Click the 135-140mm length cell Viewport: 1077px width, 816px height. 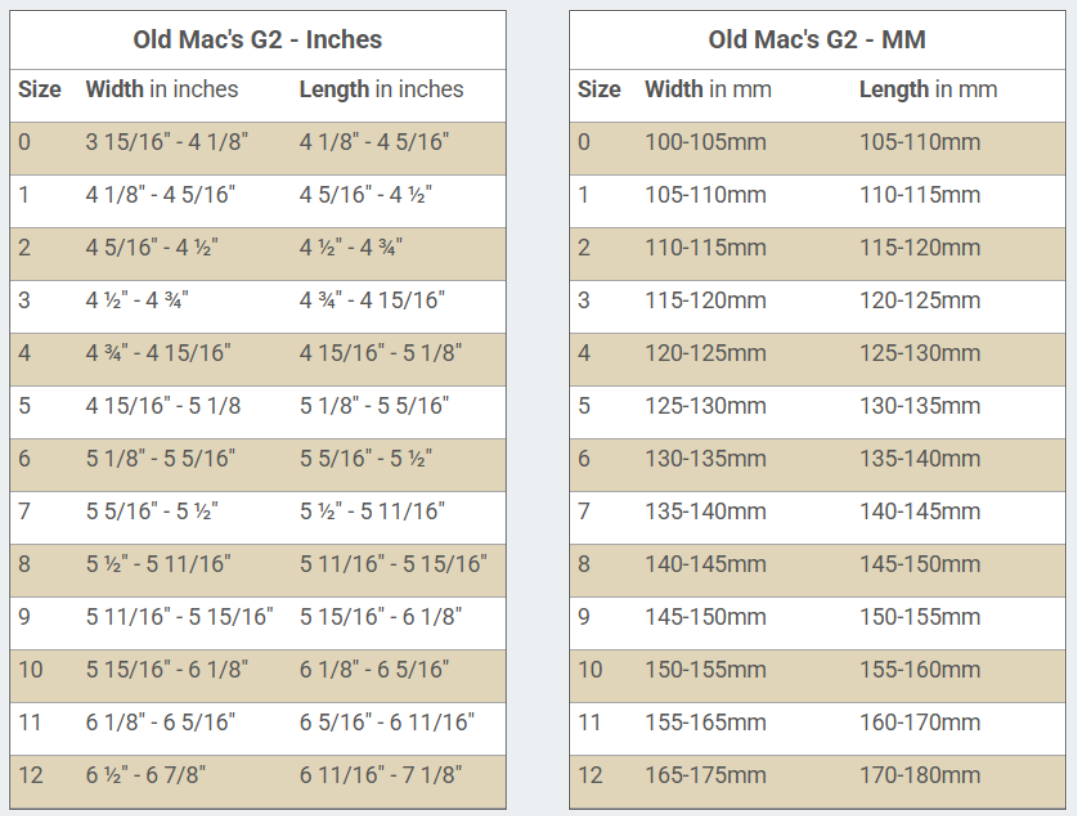click(x=920, y=458)
